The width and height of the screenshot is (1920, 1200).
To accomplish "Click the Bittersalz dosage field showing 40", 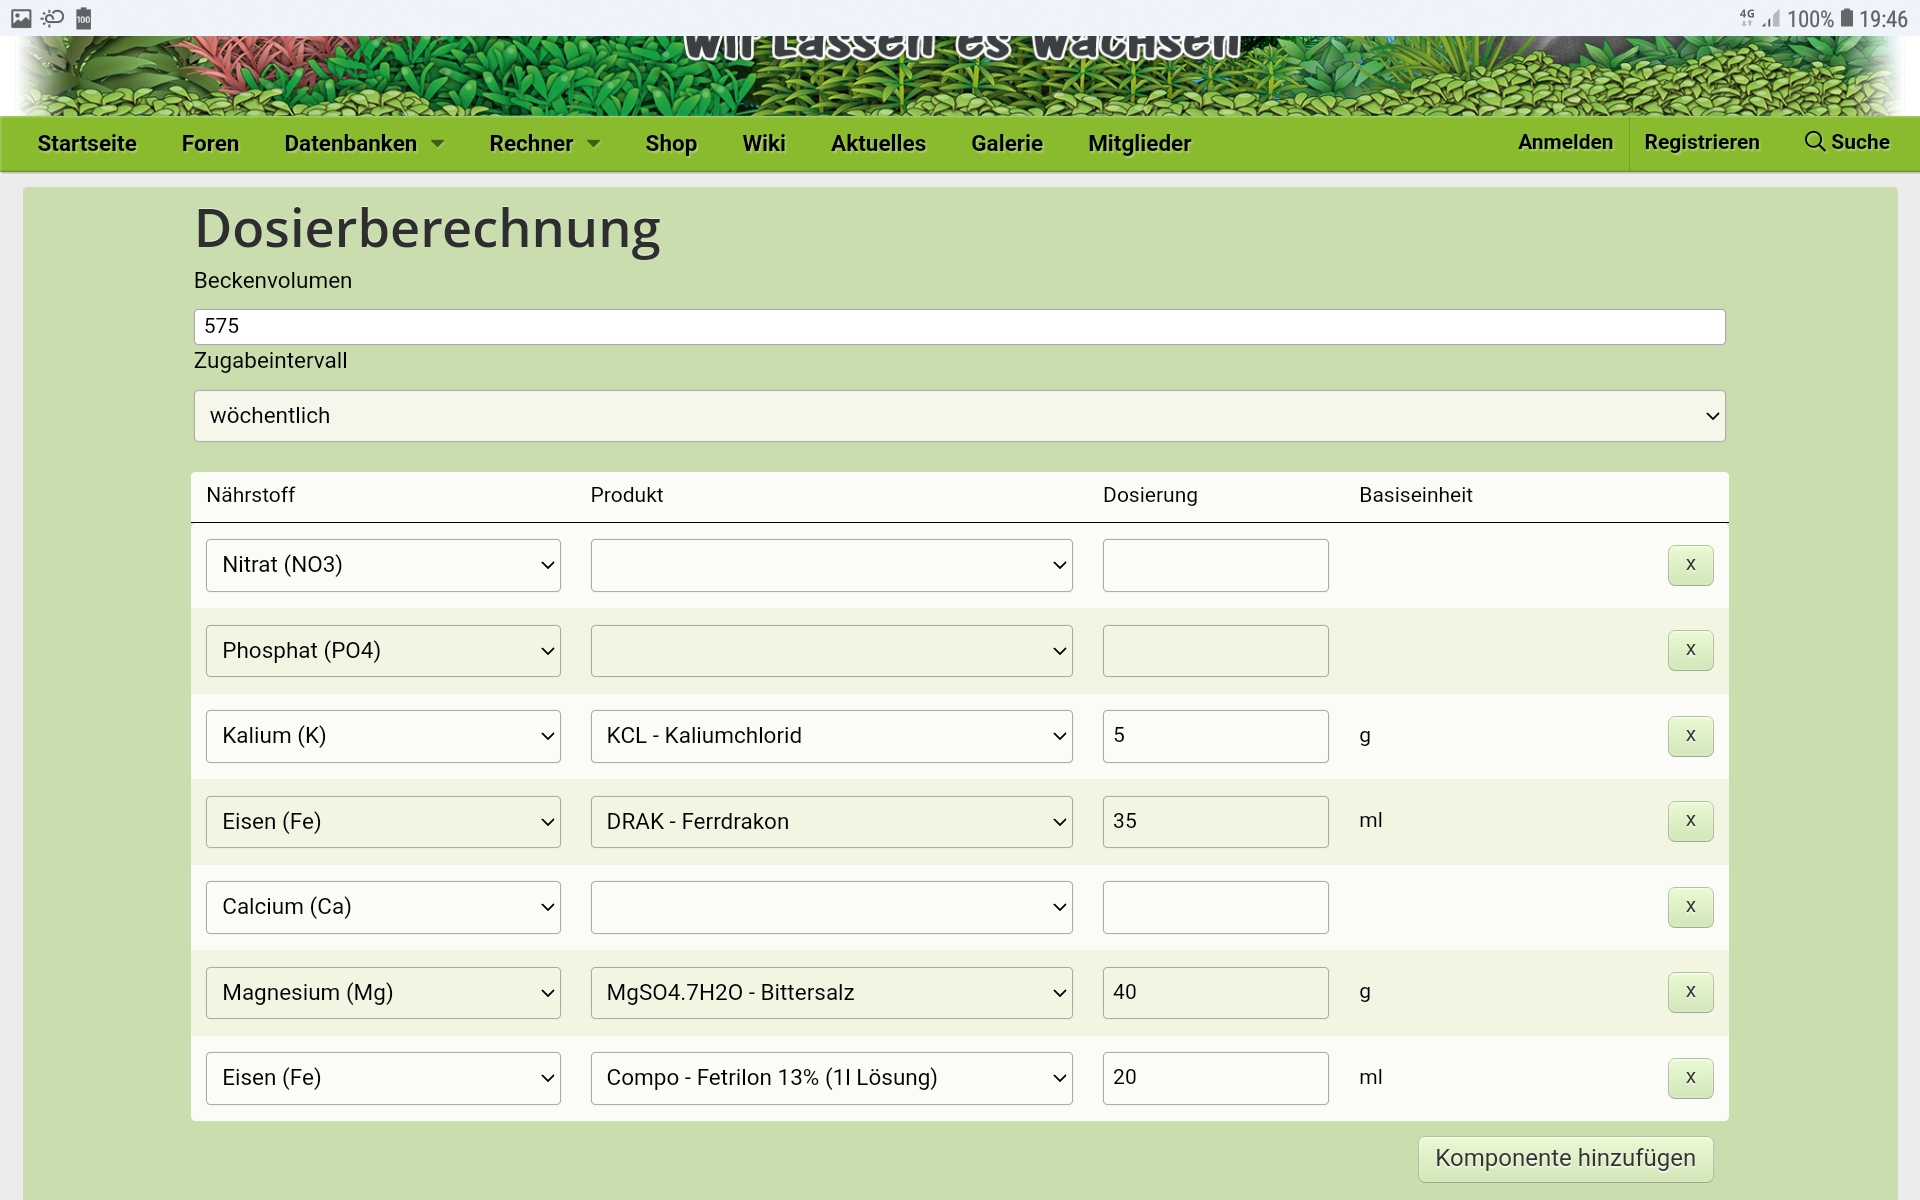I will click(x=1215, y=992).
